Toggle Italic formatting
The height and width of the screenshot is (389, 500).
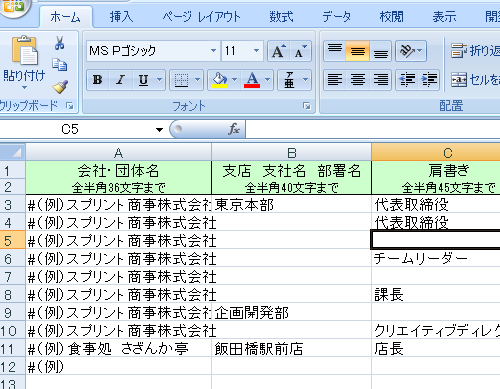click(x=120, y=80)
